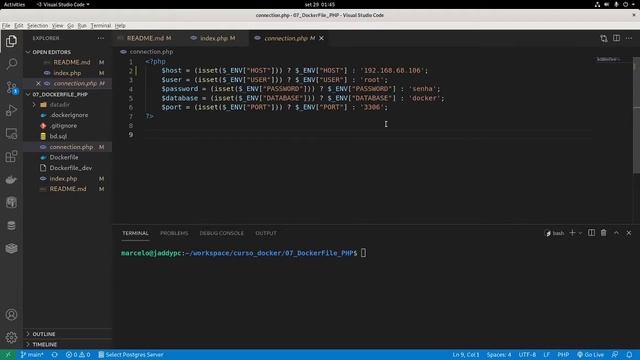Open the launch profile dropdown beside plus

[580, 233]
